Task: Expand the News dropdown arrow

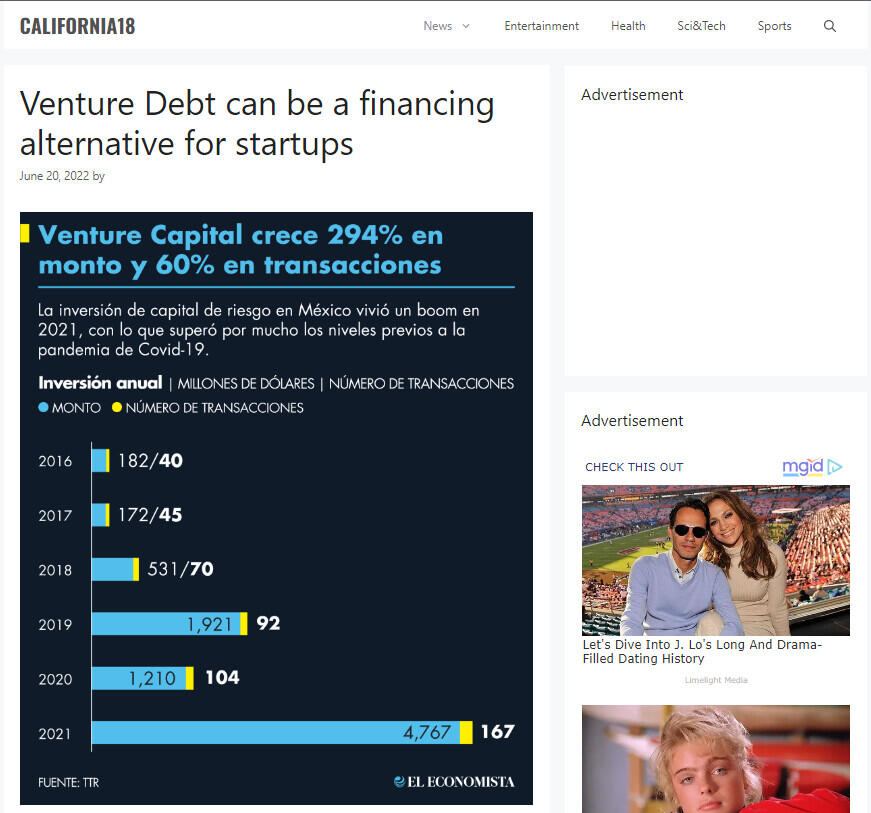Action: click(466, 26)
